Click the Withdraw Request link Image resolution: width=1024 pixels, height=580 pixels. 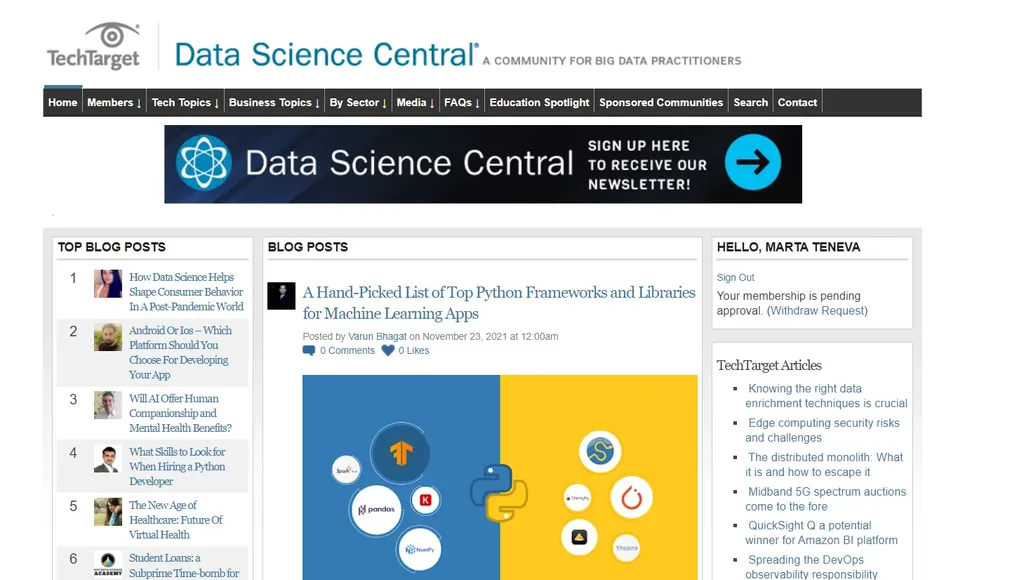[817, 311]
